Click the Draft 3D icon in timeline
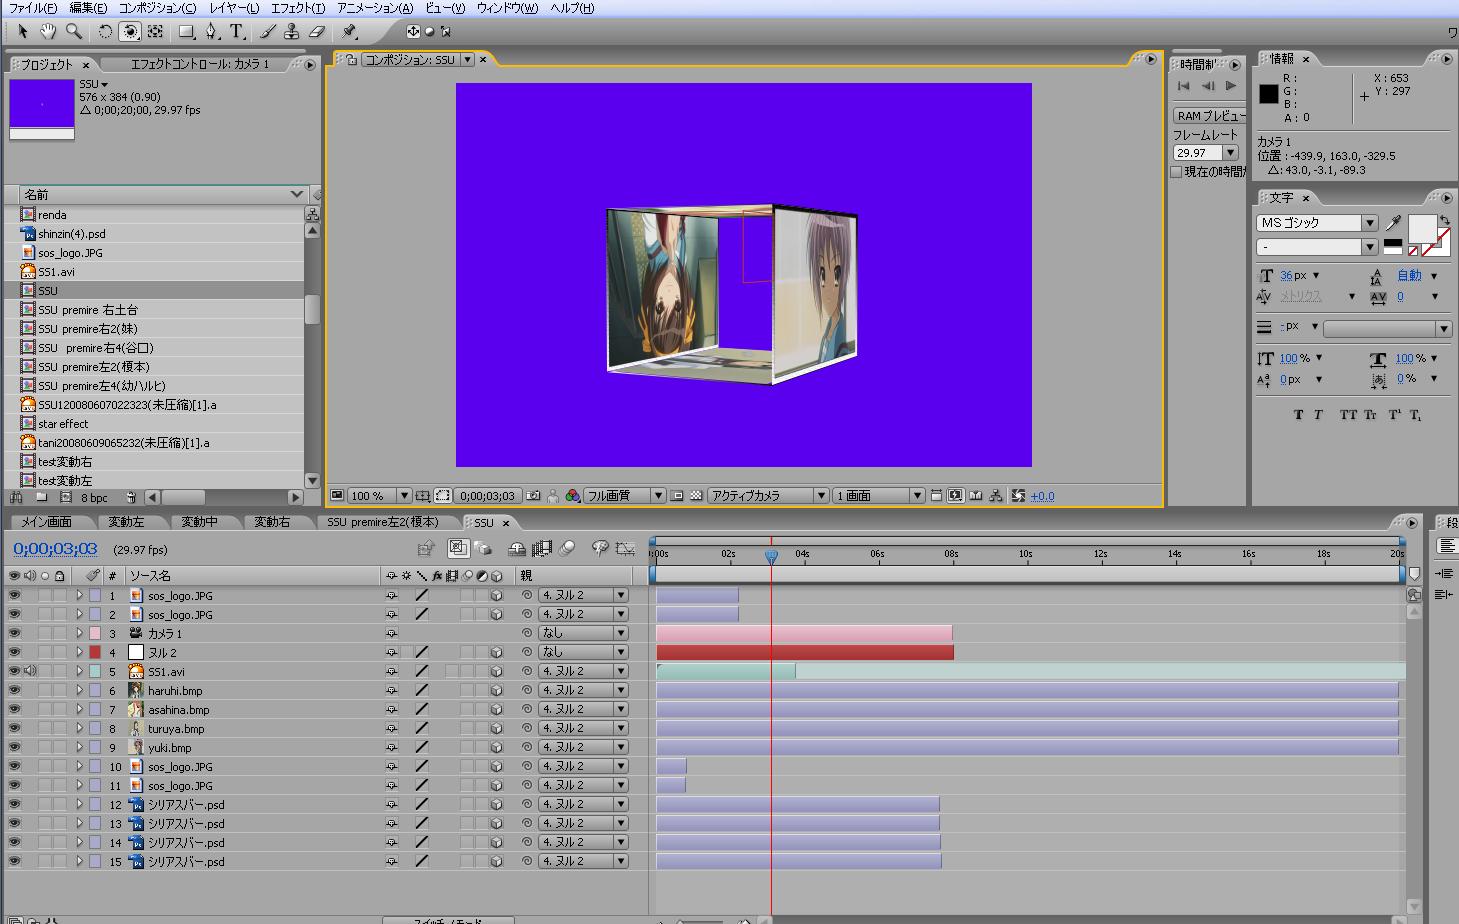 pyautogui.click(x=517, y=548)
